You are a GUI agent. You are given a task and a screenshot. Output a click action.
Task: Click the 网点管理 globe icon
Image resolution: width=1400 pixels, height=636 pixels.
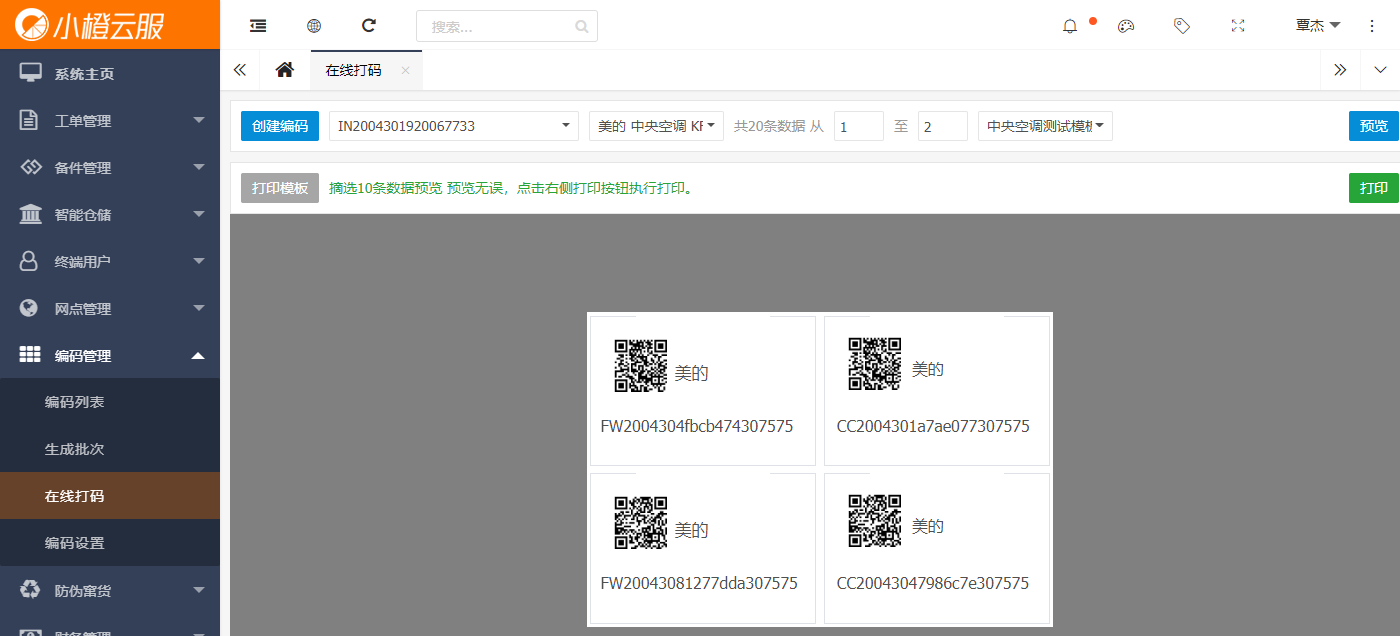pos(30,308)
